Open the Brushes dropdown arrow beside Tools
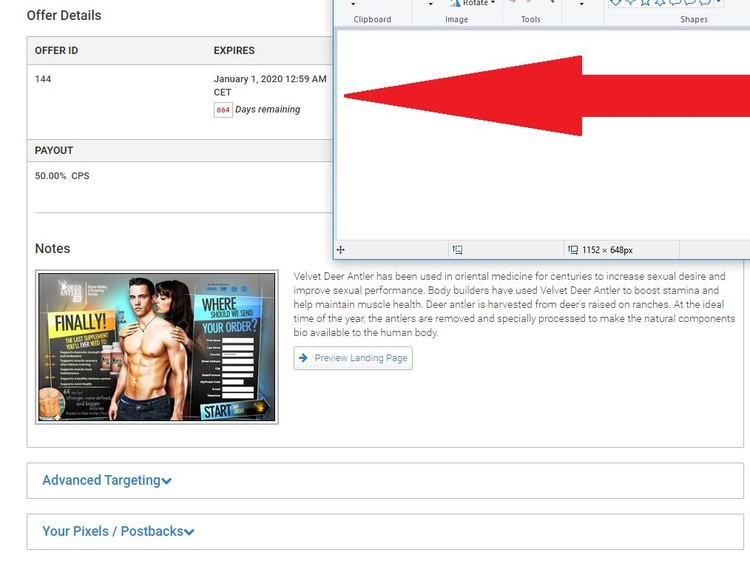750x561 pixels. point(581,4)
